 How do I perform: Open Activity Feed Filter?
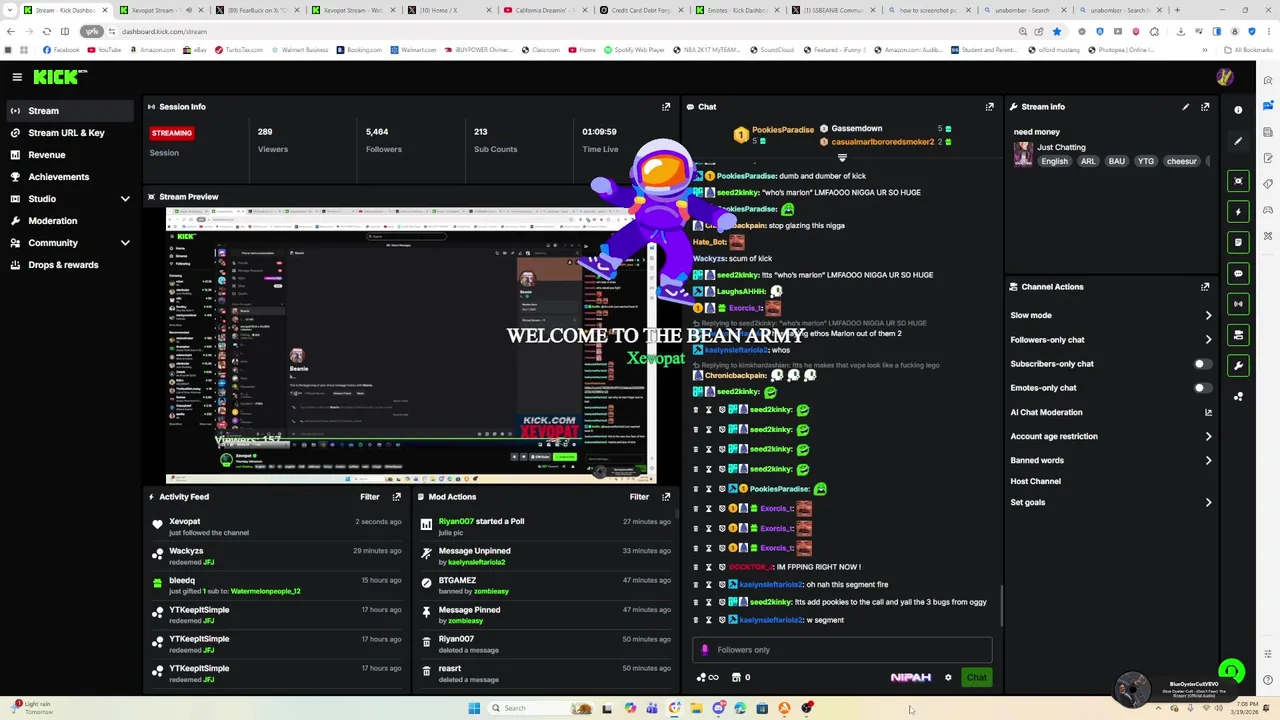[369, 497]
